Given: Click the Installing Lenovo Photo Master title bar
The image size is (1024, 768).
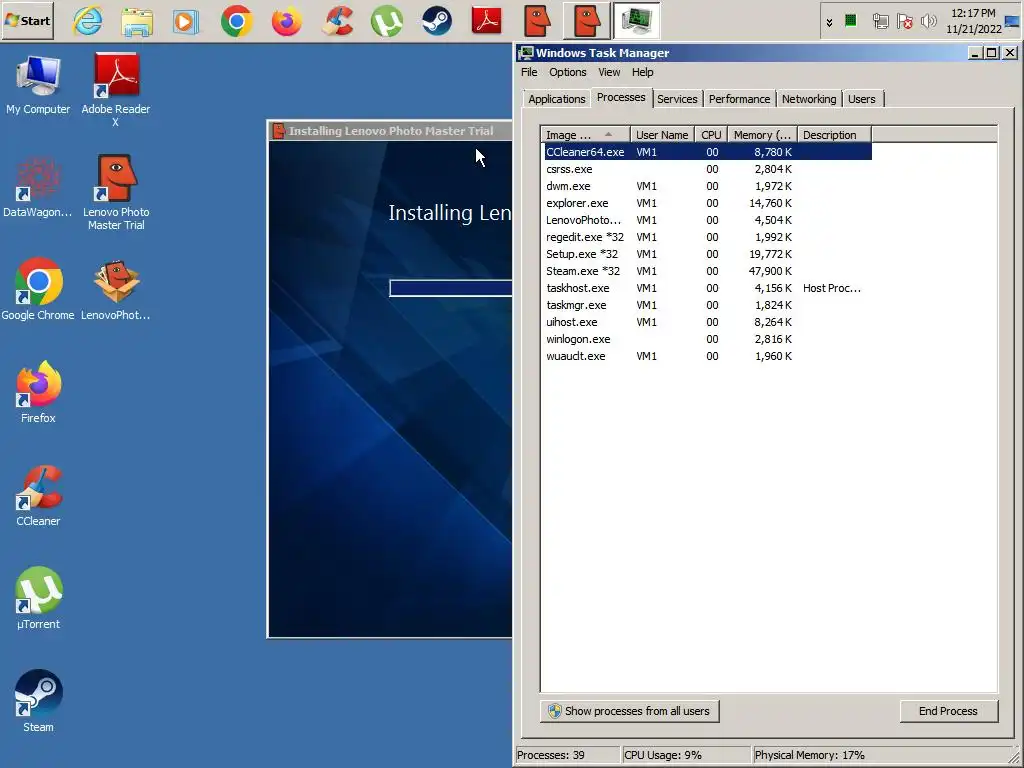Looking at the screenshot, I should click(391, 131).
